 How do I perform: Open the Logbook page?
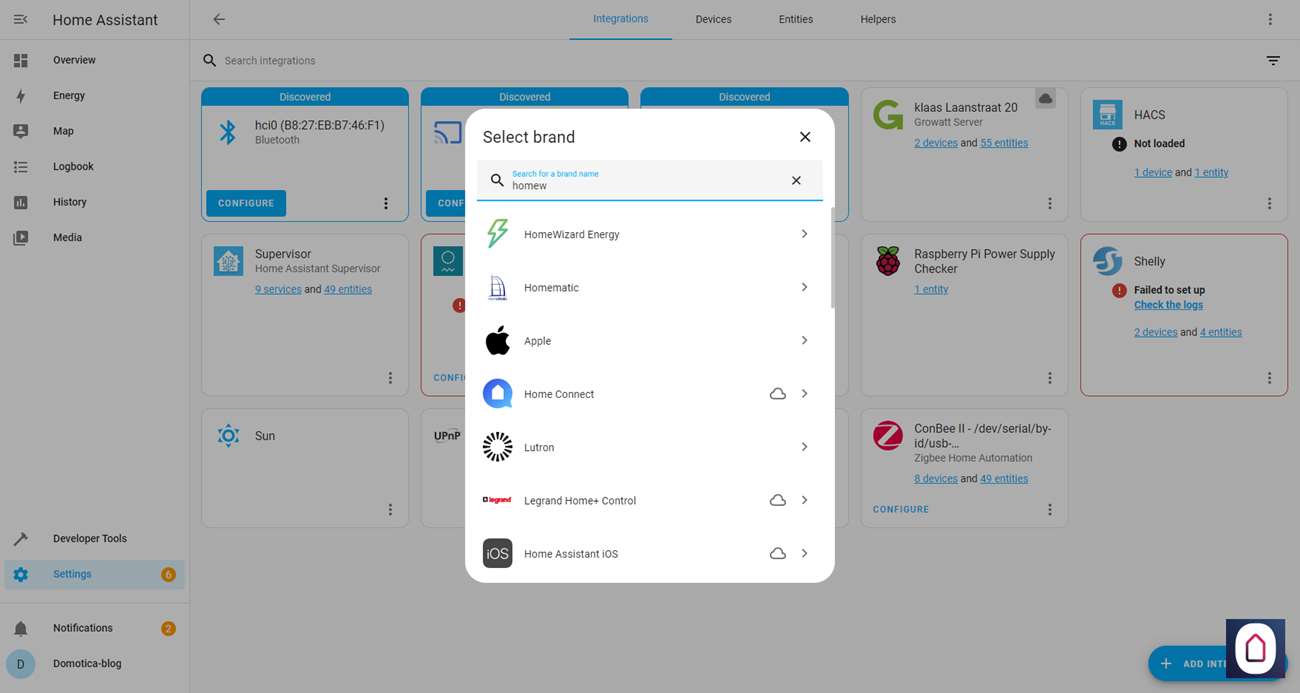[94, 167]
